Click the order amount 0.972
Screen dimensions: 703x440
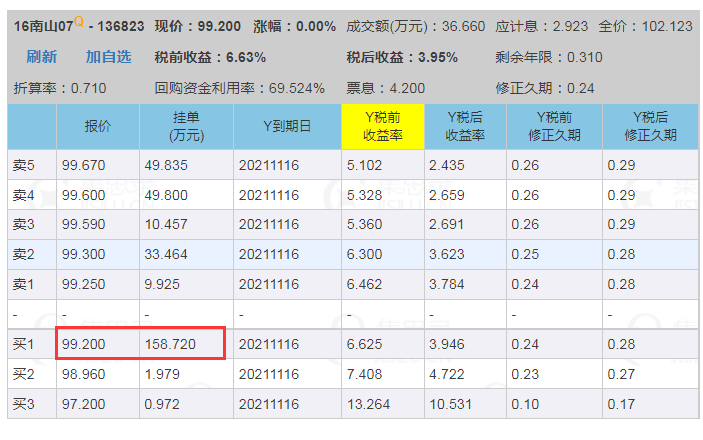(162, 404)
